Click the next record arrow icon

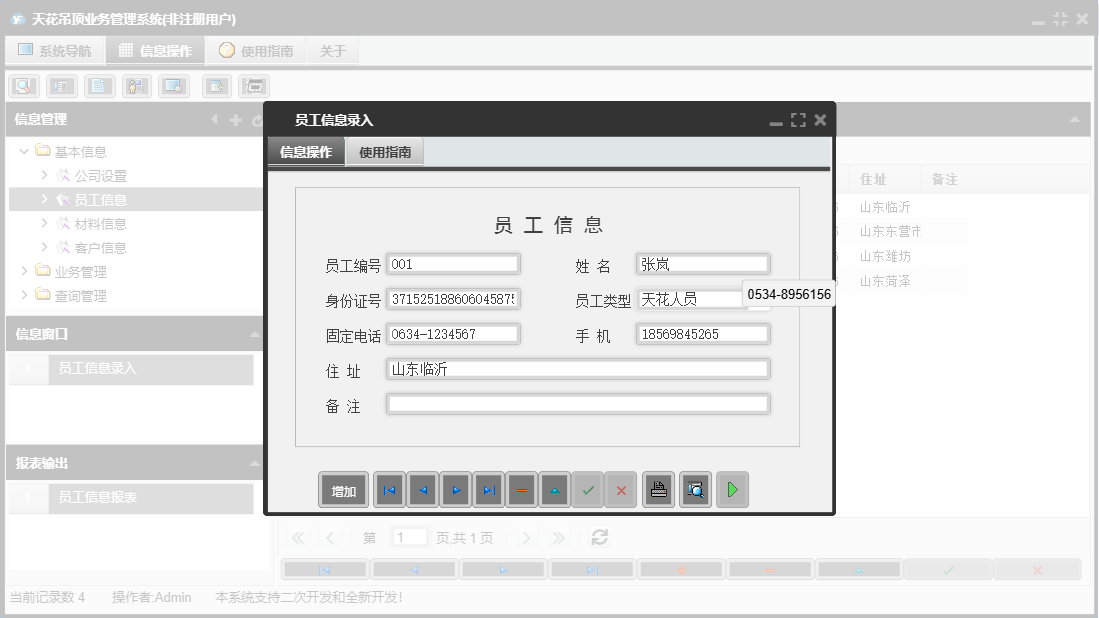(459, 489)
